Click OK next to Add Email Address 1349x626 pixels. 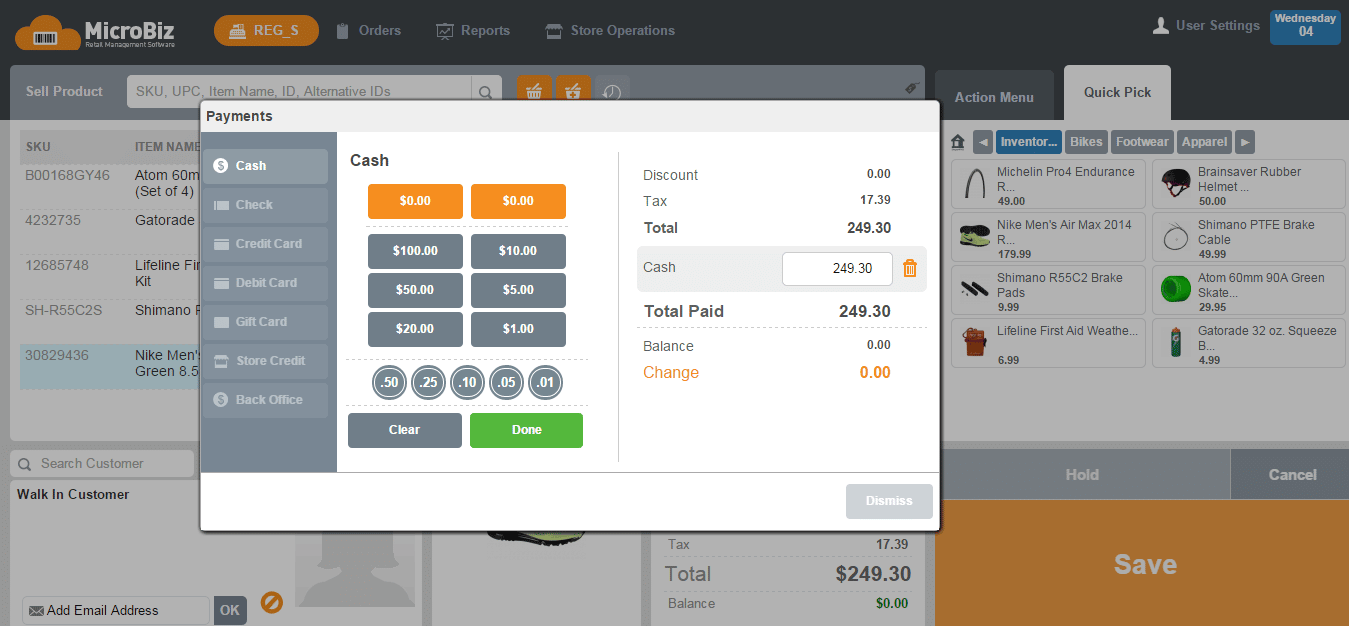[x=230, y=610]
